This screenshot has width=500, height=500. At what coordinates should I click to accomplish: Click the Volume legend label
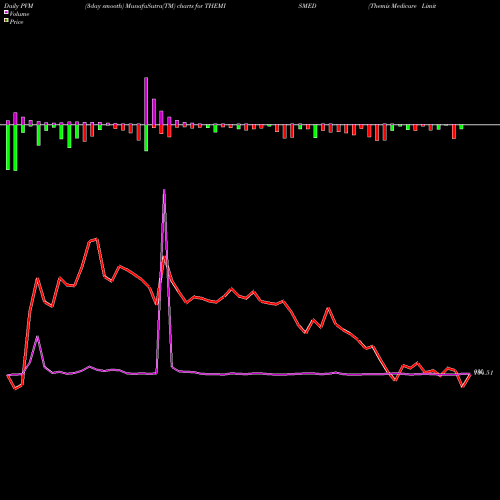click(19, 14)
